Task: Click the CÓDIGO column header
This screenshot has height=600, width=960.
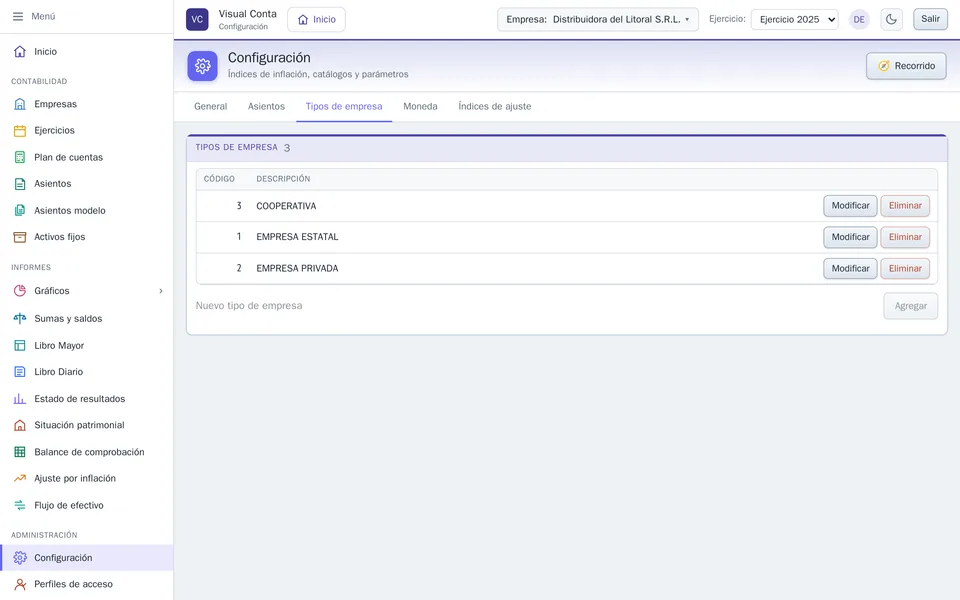Action: [219, 179]
